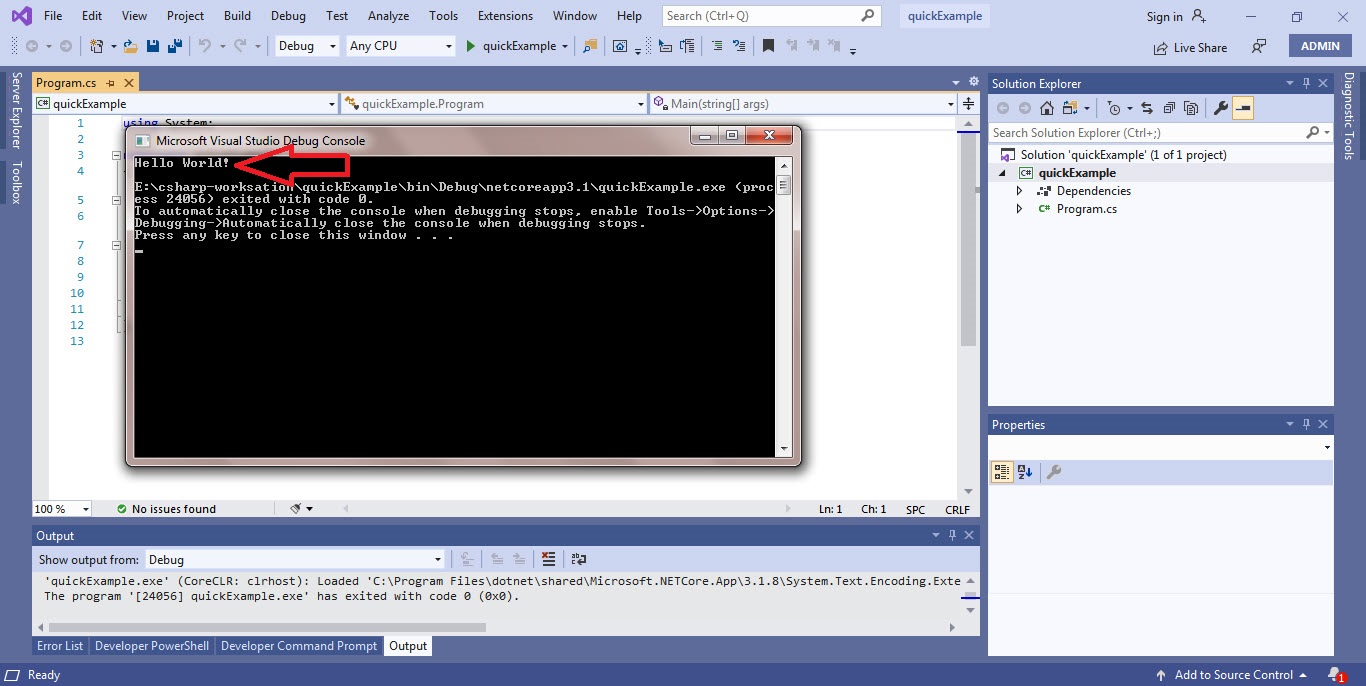Click the Visual Studio logo icon

point(20,15)
